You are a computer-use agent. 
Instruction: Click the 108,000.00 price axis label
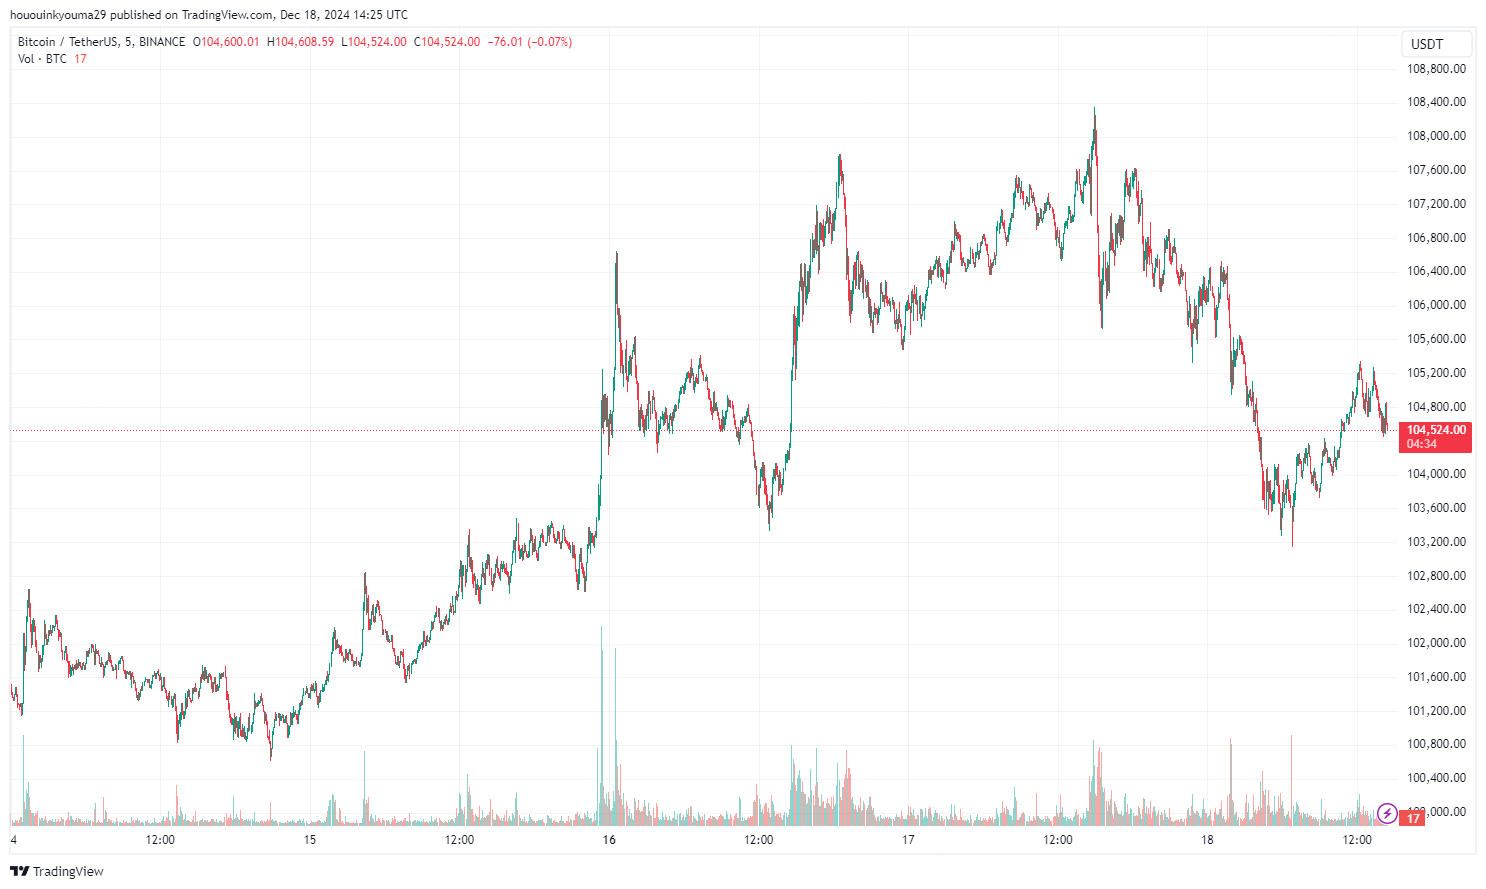1436,136
